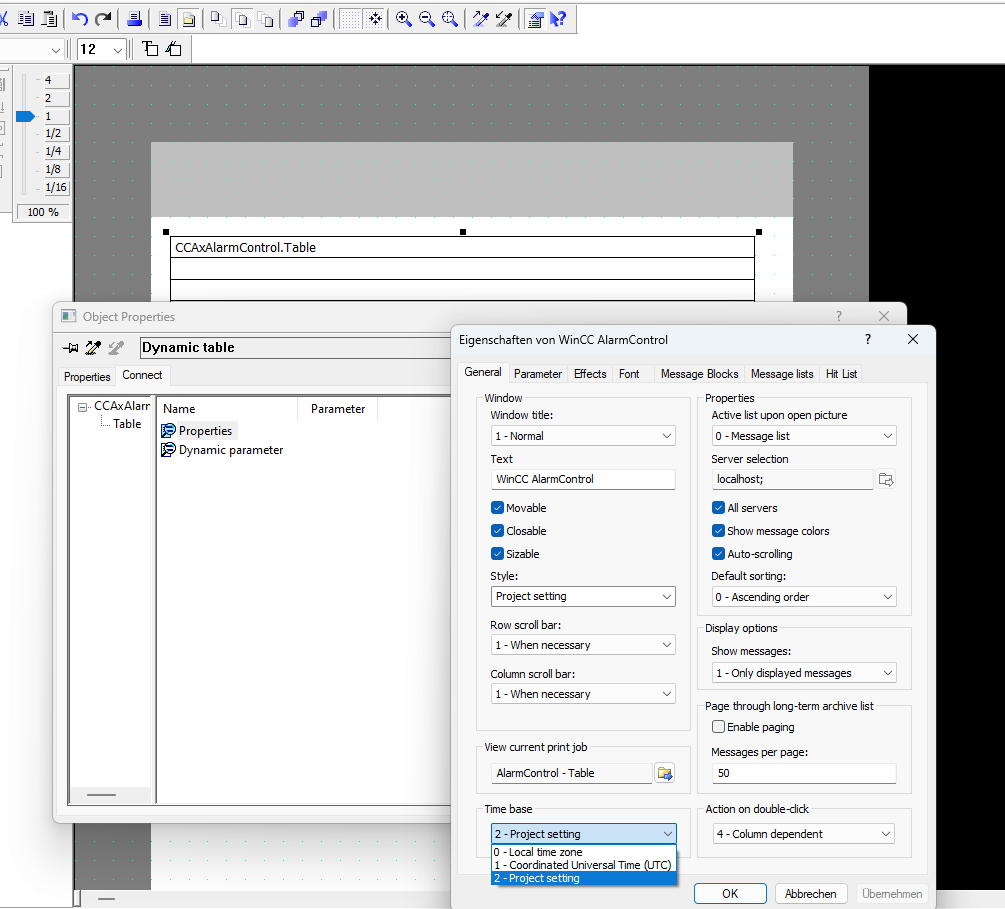Viewport: 1005px width, 909px height.
Task: Click the Undo arrow in the toolbar
Action: 80,19
